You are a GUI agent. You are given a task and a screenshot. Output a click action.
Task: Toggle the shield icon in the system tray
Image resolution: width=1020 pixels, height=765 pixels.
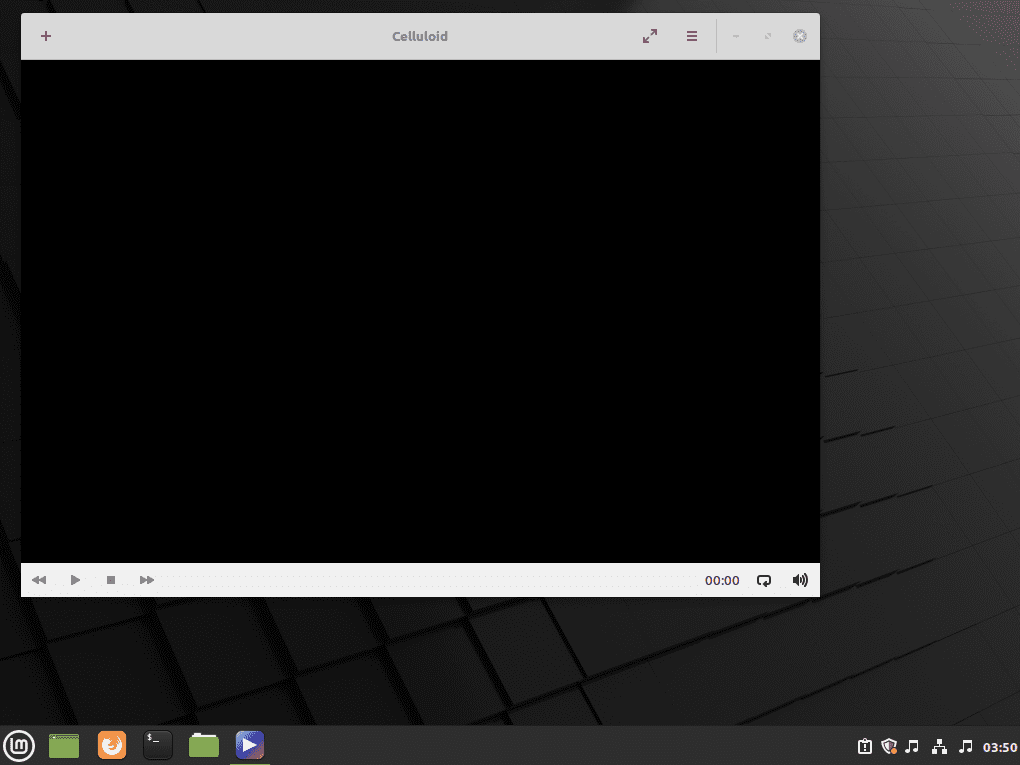click(888, 746)
